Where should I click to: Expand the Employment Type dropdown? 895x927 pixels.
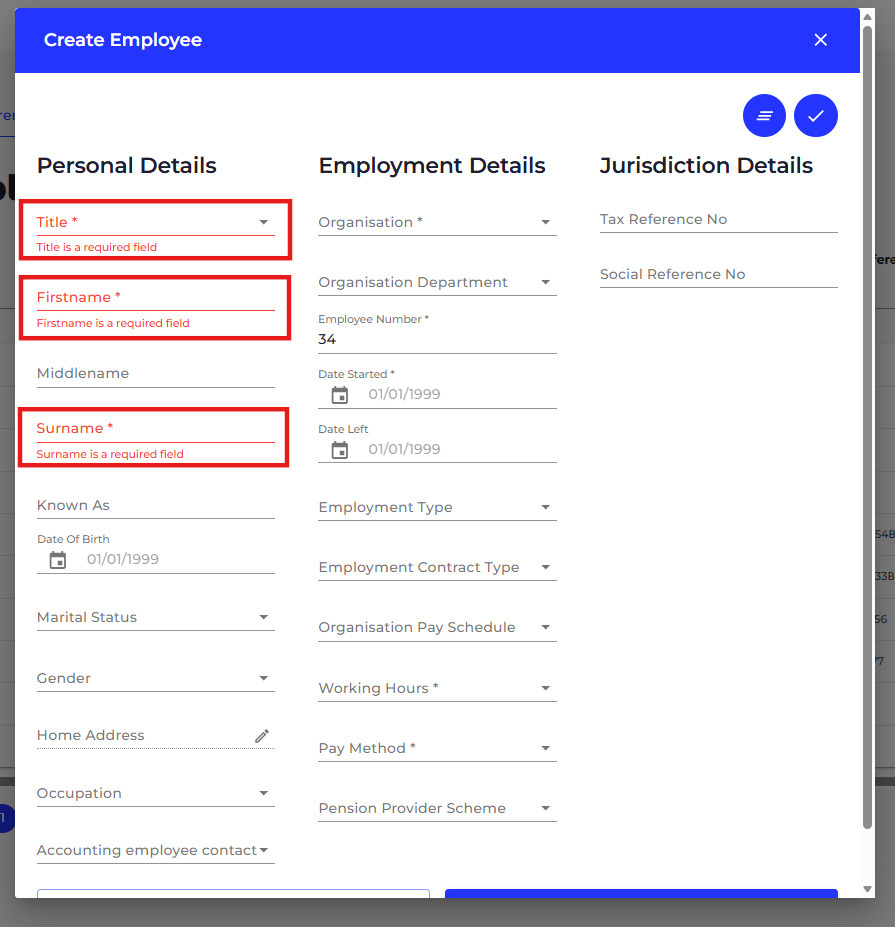tap(437, 507)
